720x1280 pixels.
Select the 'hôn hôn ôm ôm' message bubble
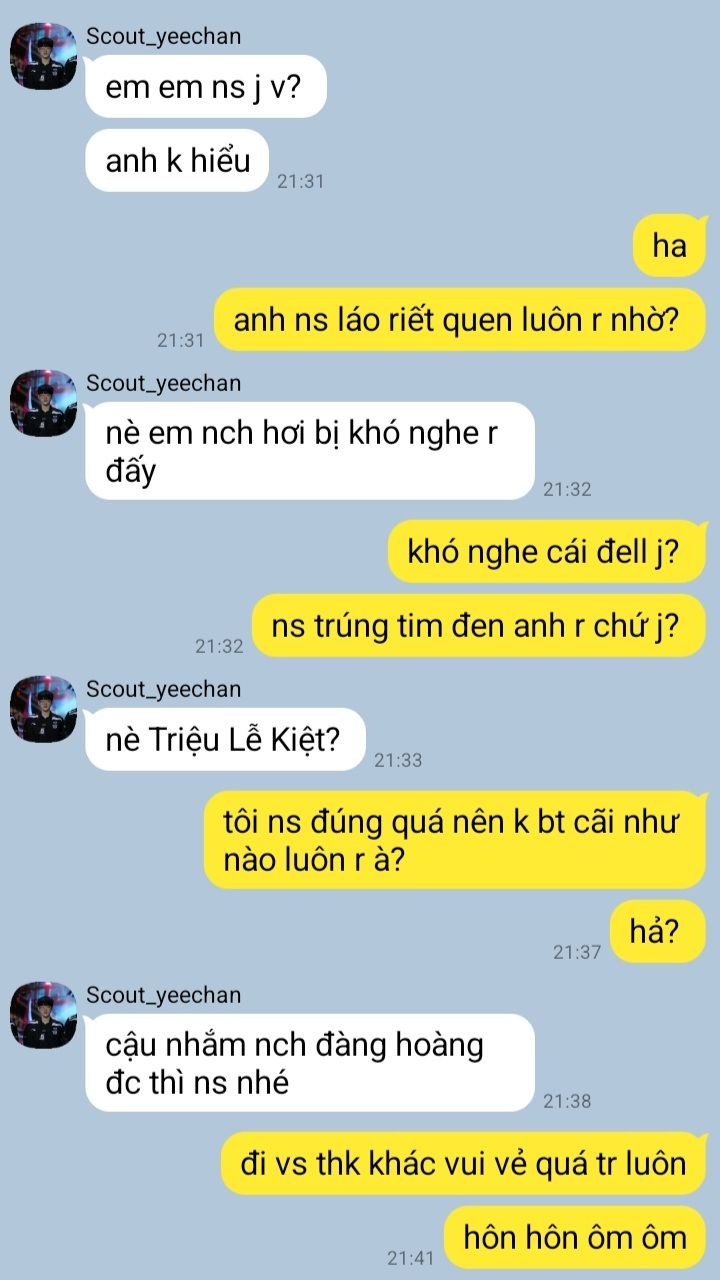coord(575,1238)
